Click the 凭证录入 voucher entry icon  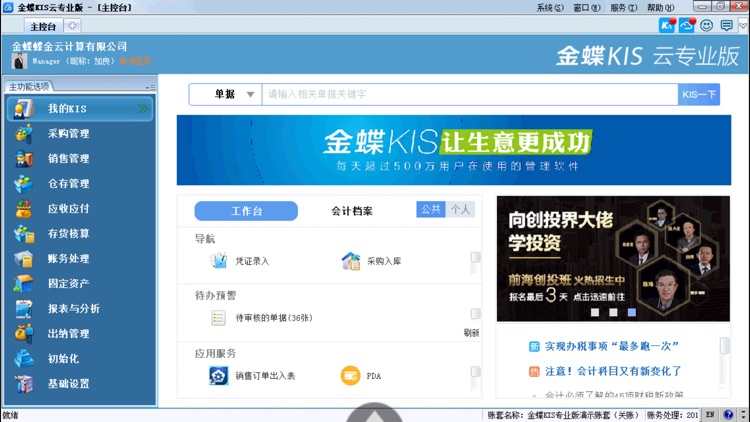click(219, 261)
